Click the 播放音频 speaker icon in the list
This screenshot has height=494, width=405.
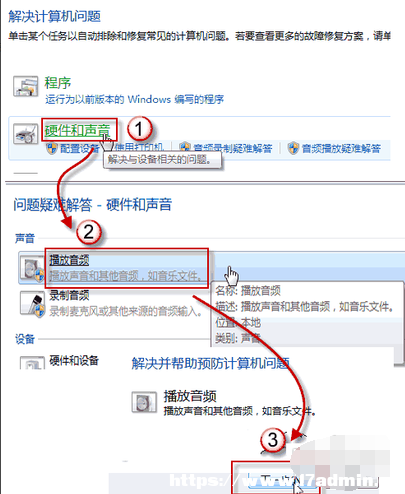pyautogui.click(x=32, y=269)
